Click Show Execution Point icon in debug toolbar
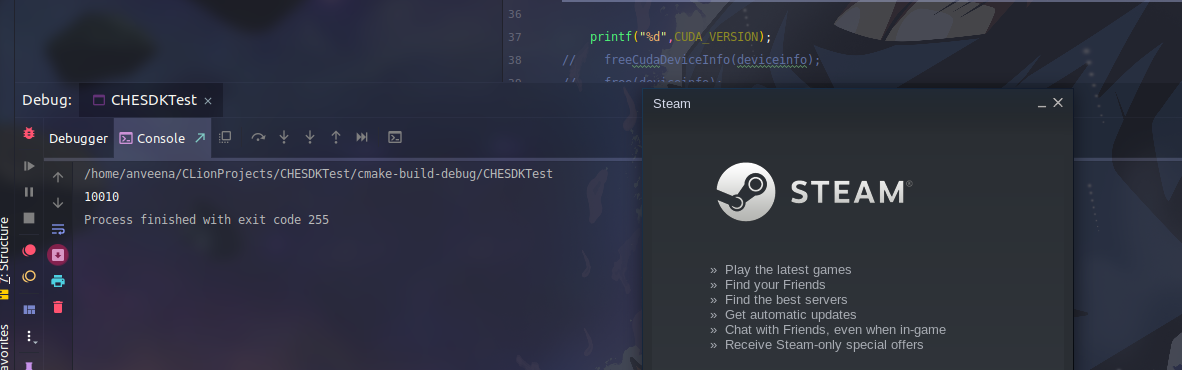 pyautogui.click(x=225, y=137)
